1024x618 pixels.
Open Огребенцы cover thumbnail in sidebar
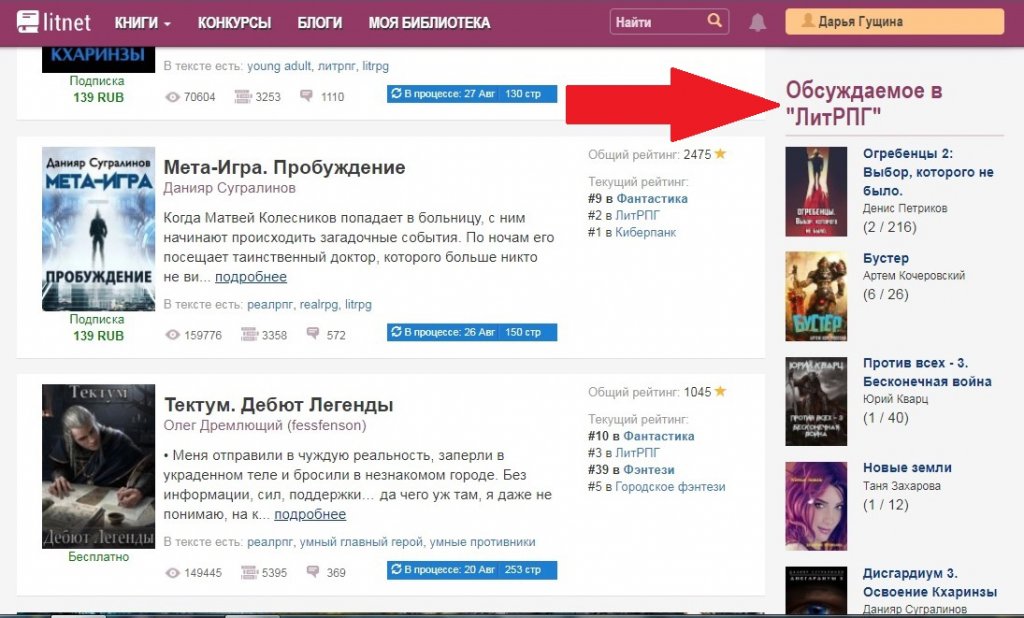tap(816, 191)
